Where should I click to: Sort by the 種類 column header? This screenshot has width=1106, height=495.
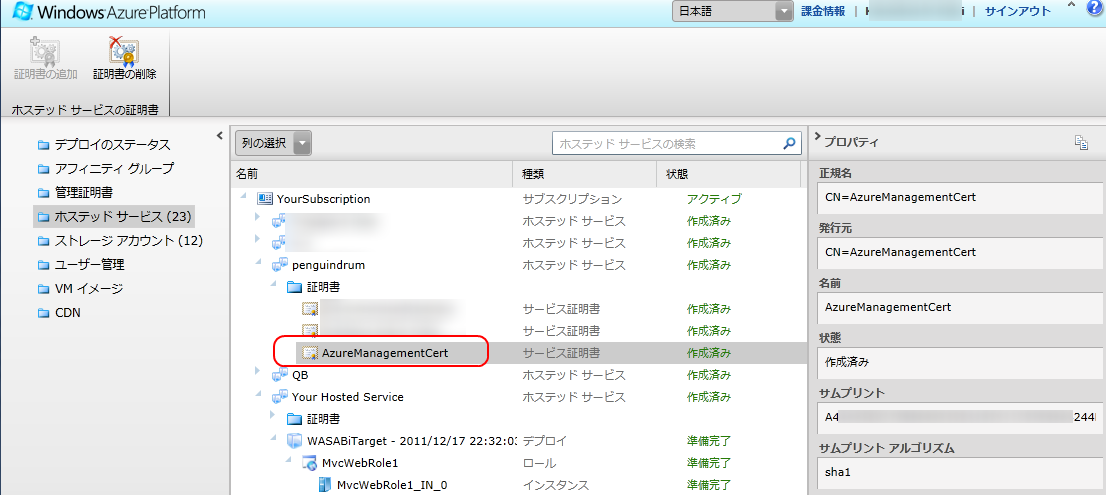pyautogui.click(x=585, y=173)
